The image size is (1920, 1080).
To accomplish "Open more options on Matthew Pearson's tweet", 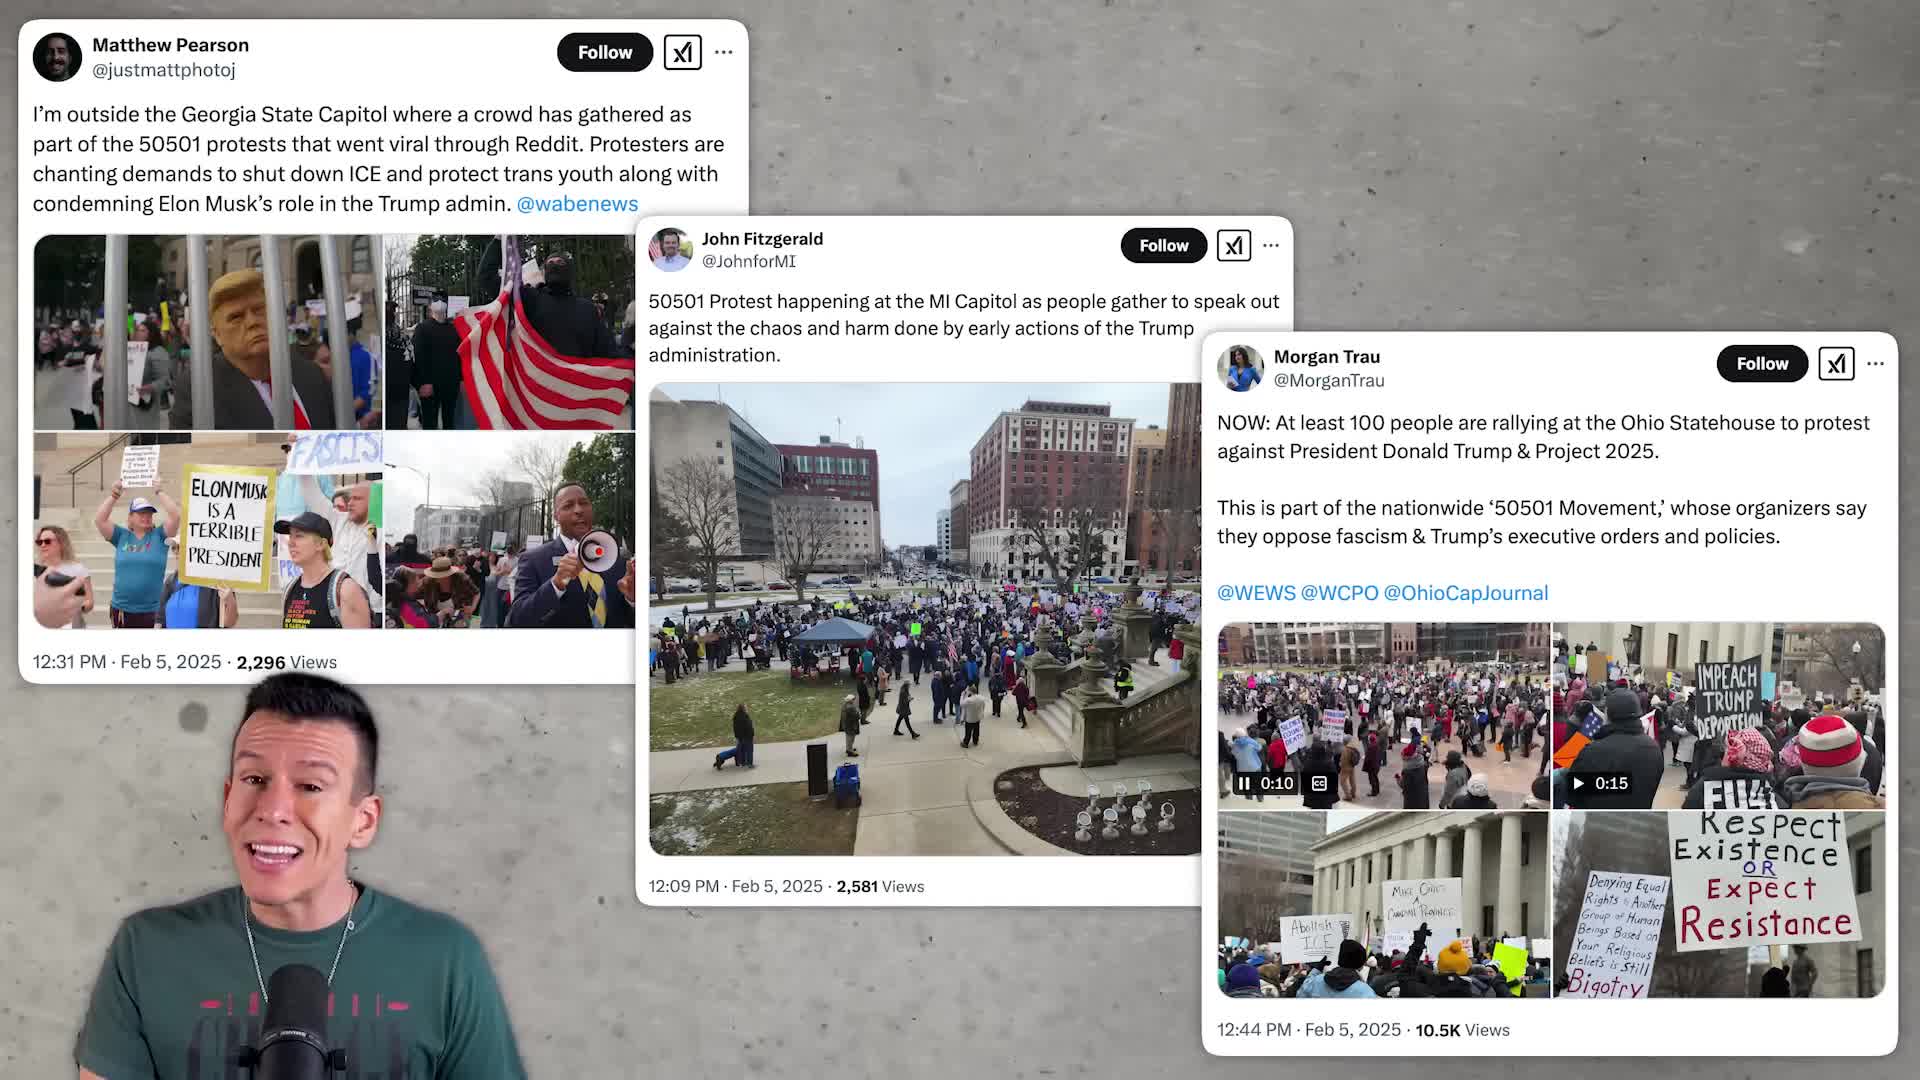I will tap(724, 52).
